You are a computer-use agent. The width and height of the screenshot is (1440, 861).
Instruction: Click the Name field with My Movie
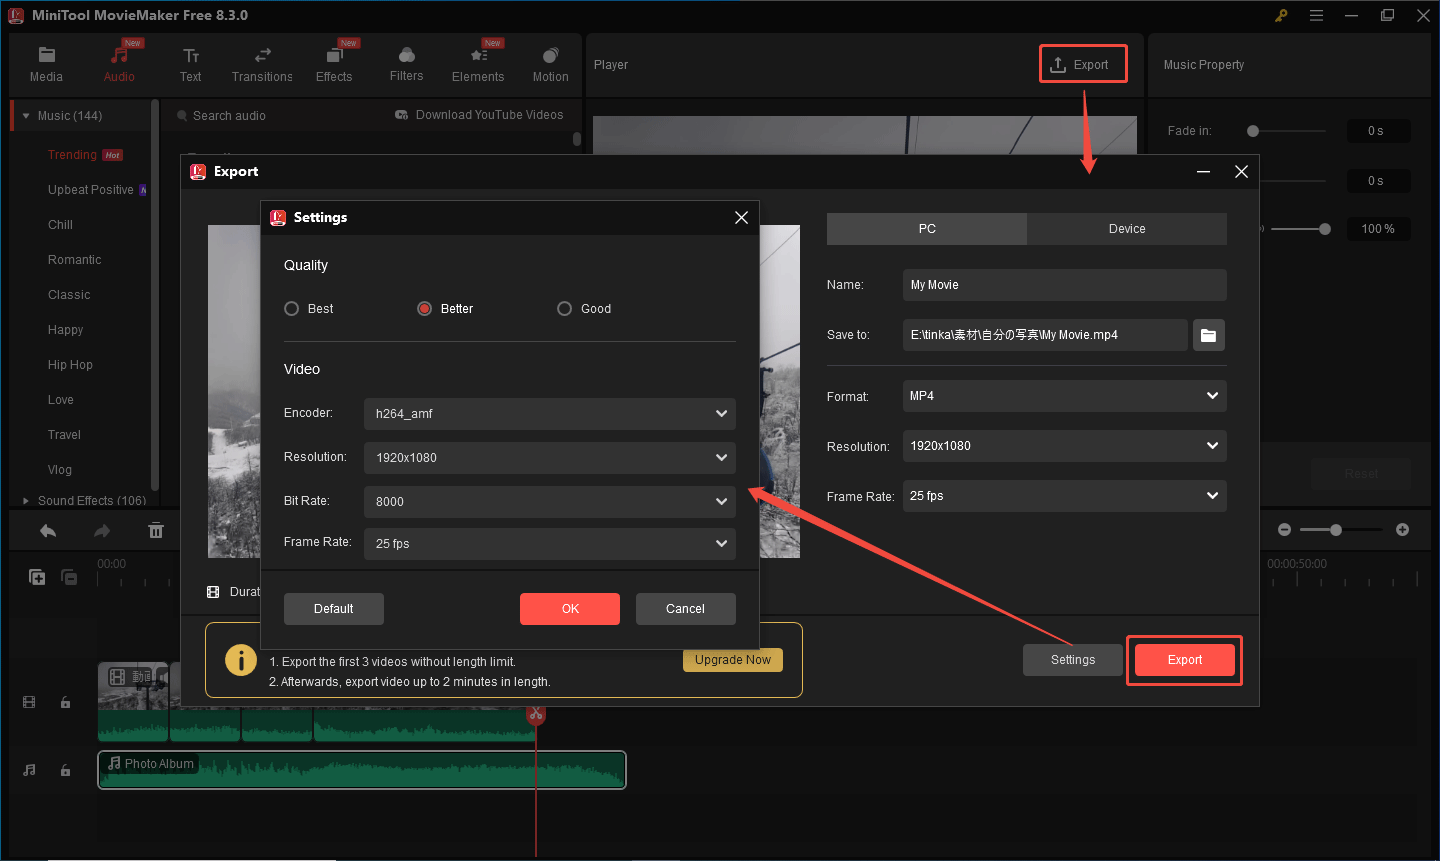pos(1065,285)
